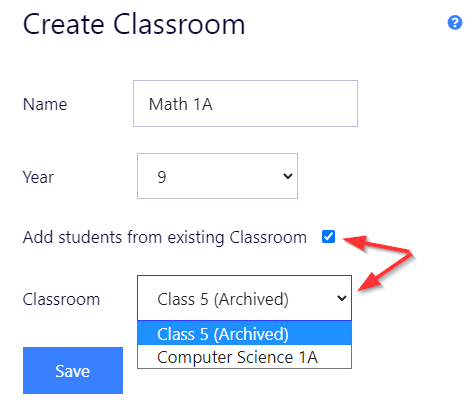Click the red arrowhead pointing at the checkbox
476x411 pixels.
(x=355, y=242)
